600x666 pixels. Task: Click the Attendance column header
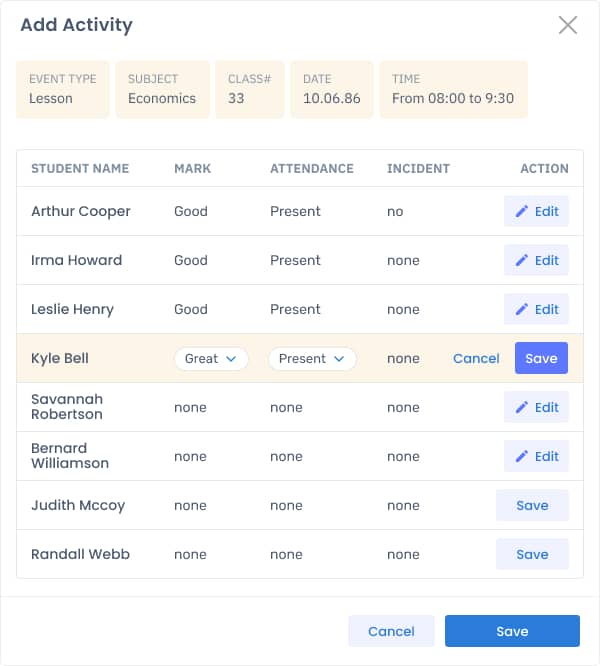312,168
